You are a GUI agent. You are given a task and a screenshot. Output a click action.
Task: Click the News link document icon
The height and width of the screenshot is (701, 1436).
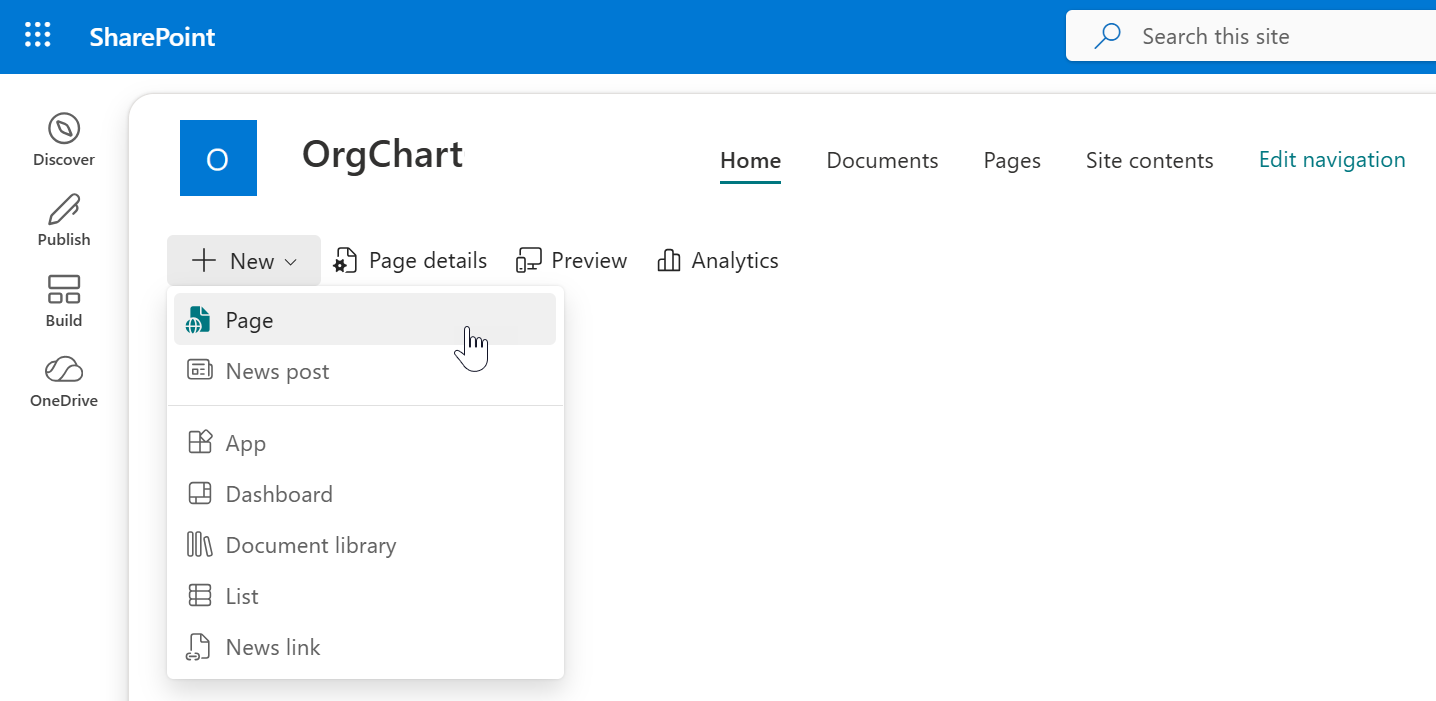[199, 647]
